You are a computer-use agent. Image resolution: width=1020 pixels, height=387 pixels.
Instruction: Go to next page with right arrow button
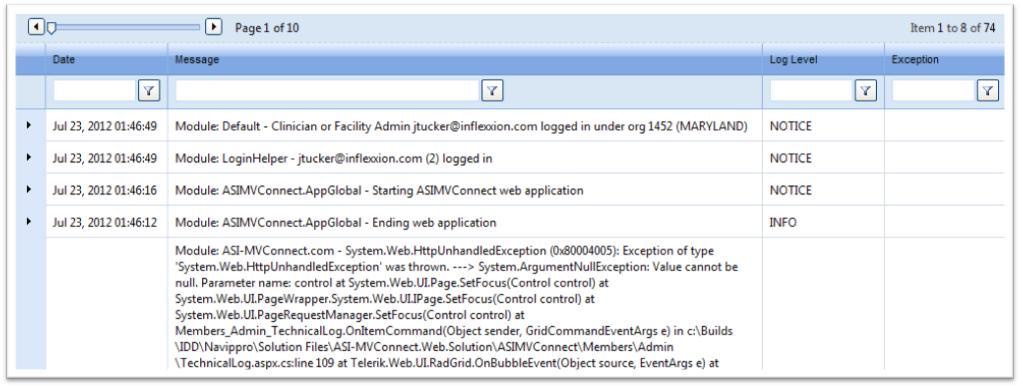point(213,27)
